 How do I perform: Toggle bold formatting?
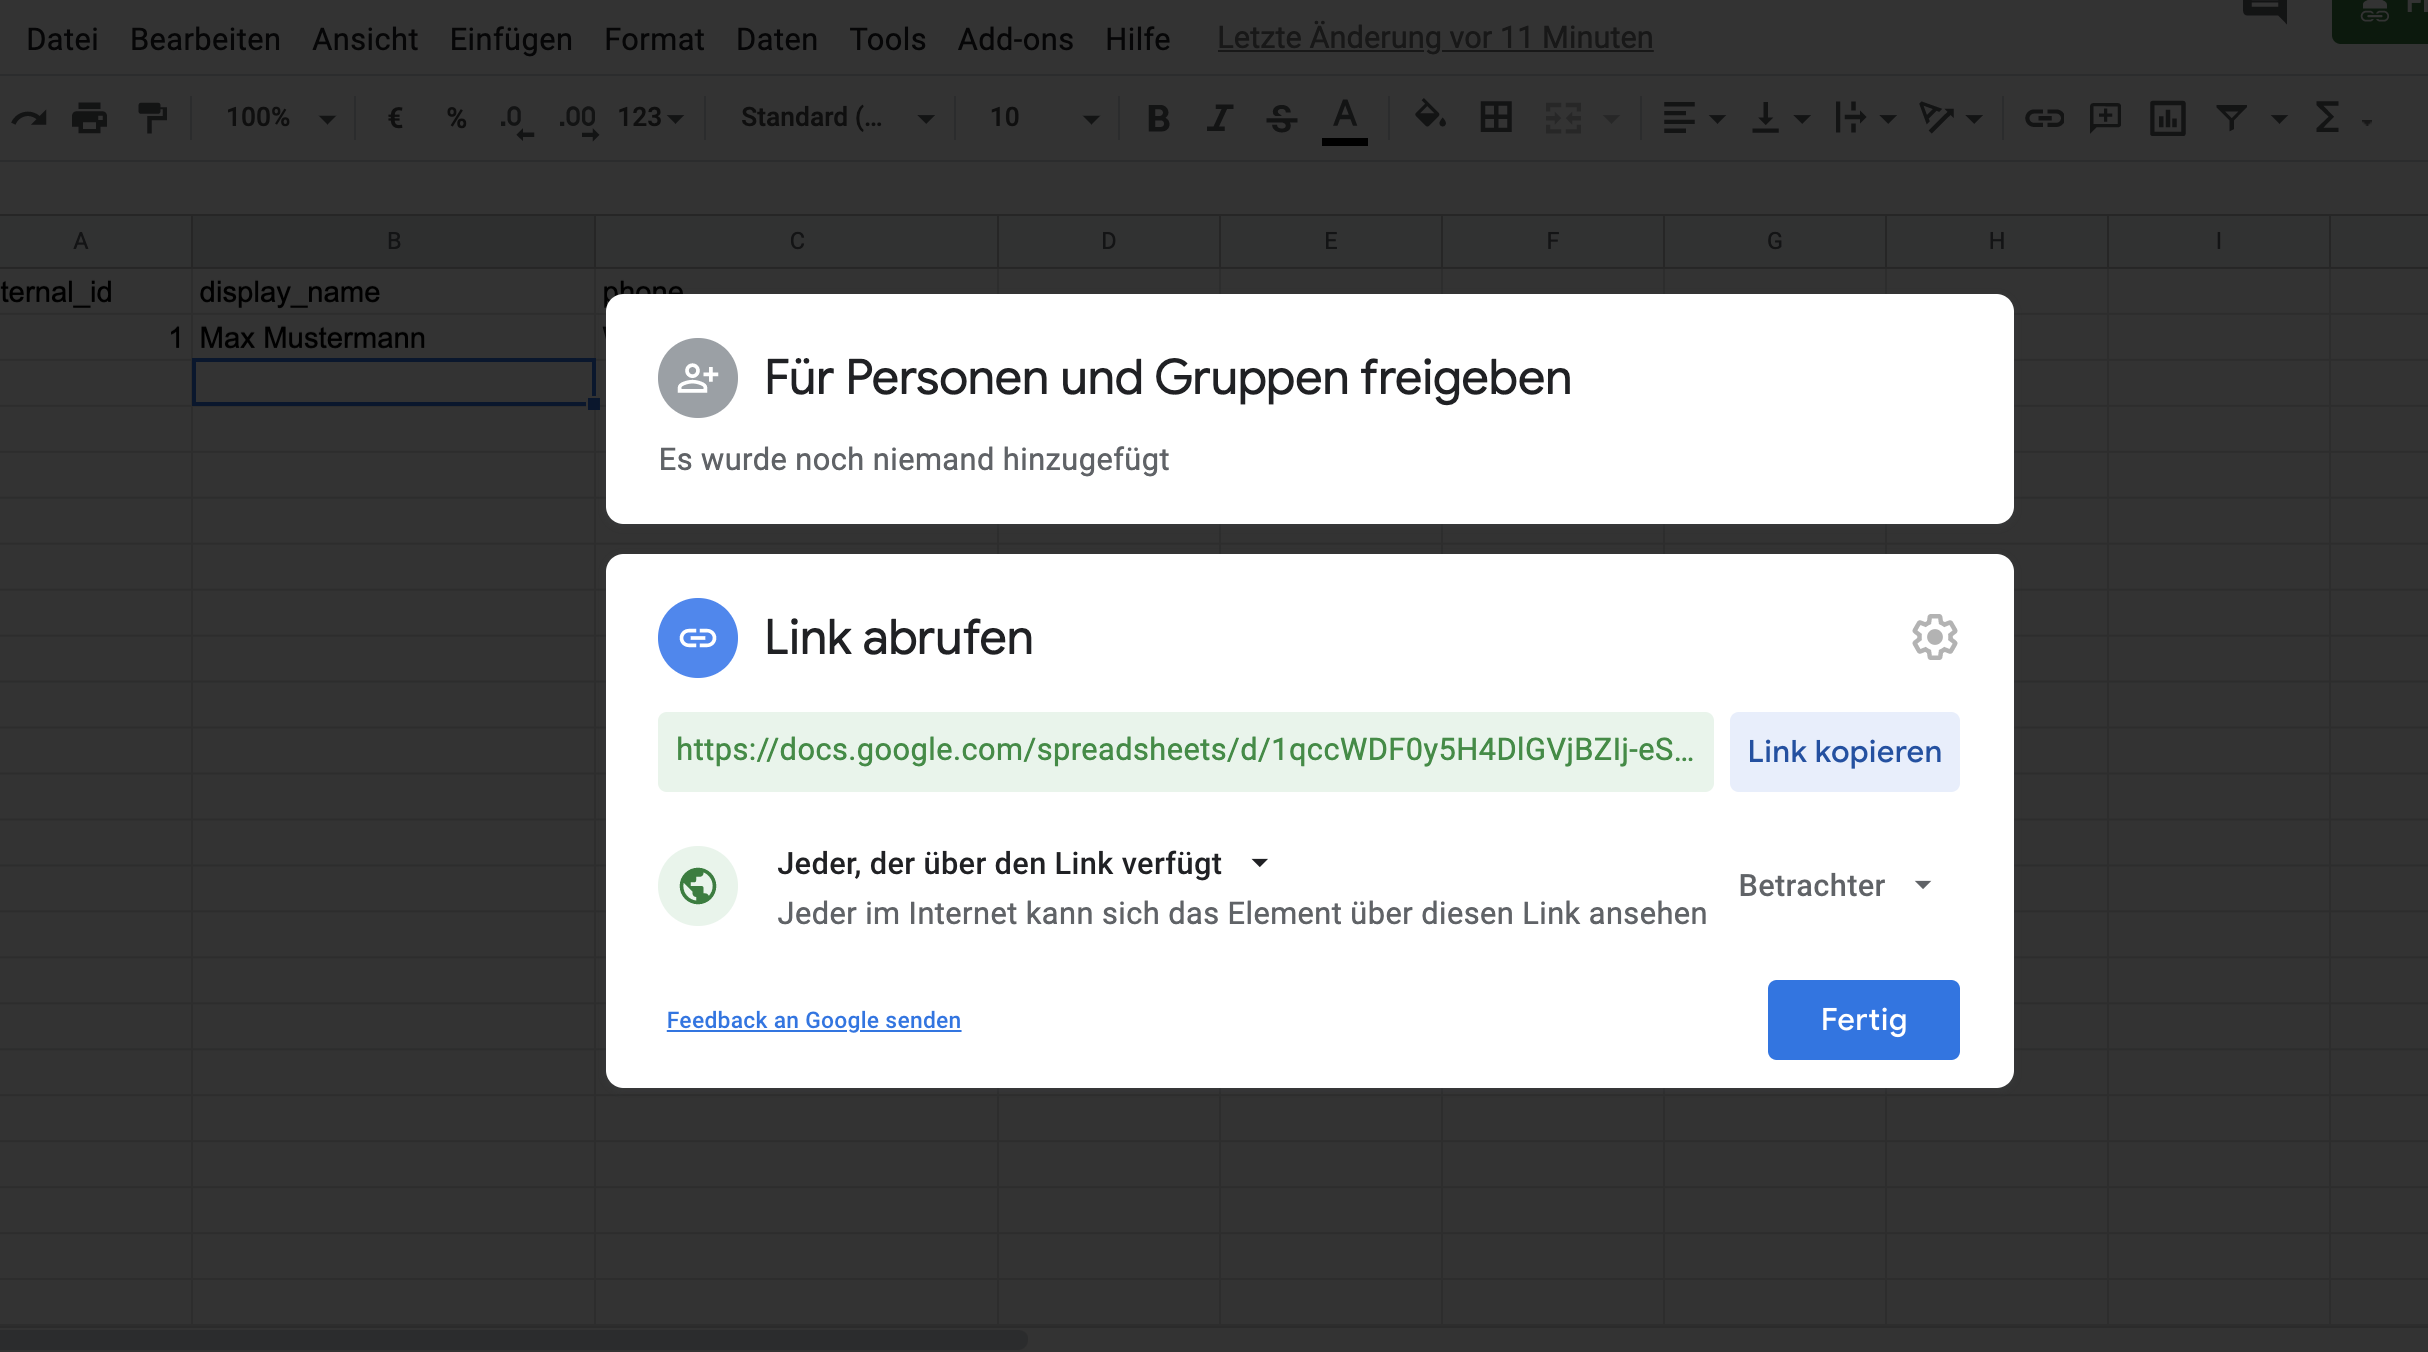[x=1158, y=118]
